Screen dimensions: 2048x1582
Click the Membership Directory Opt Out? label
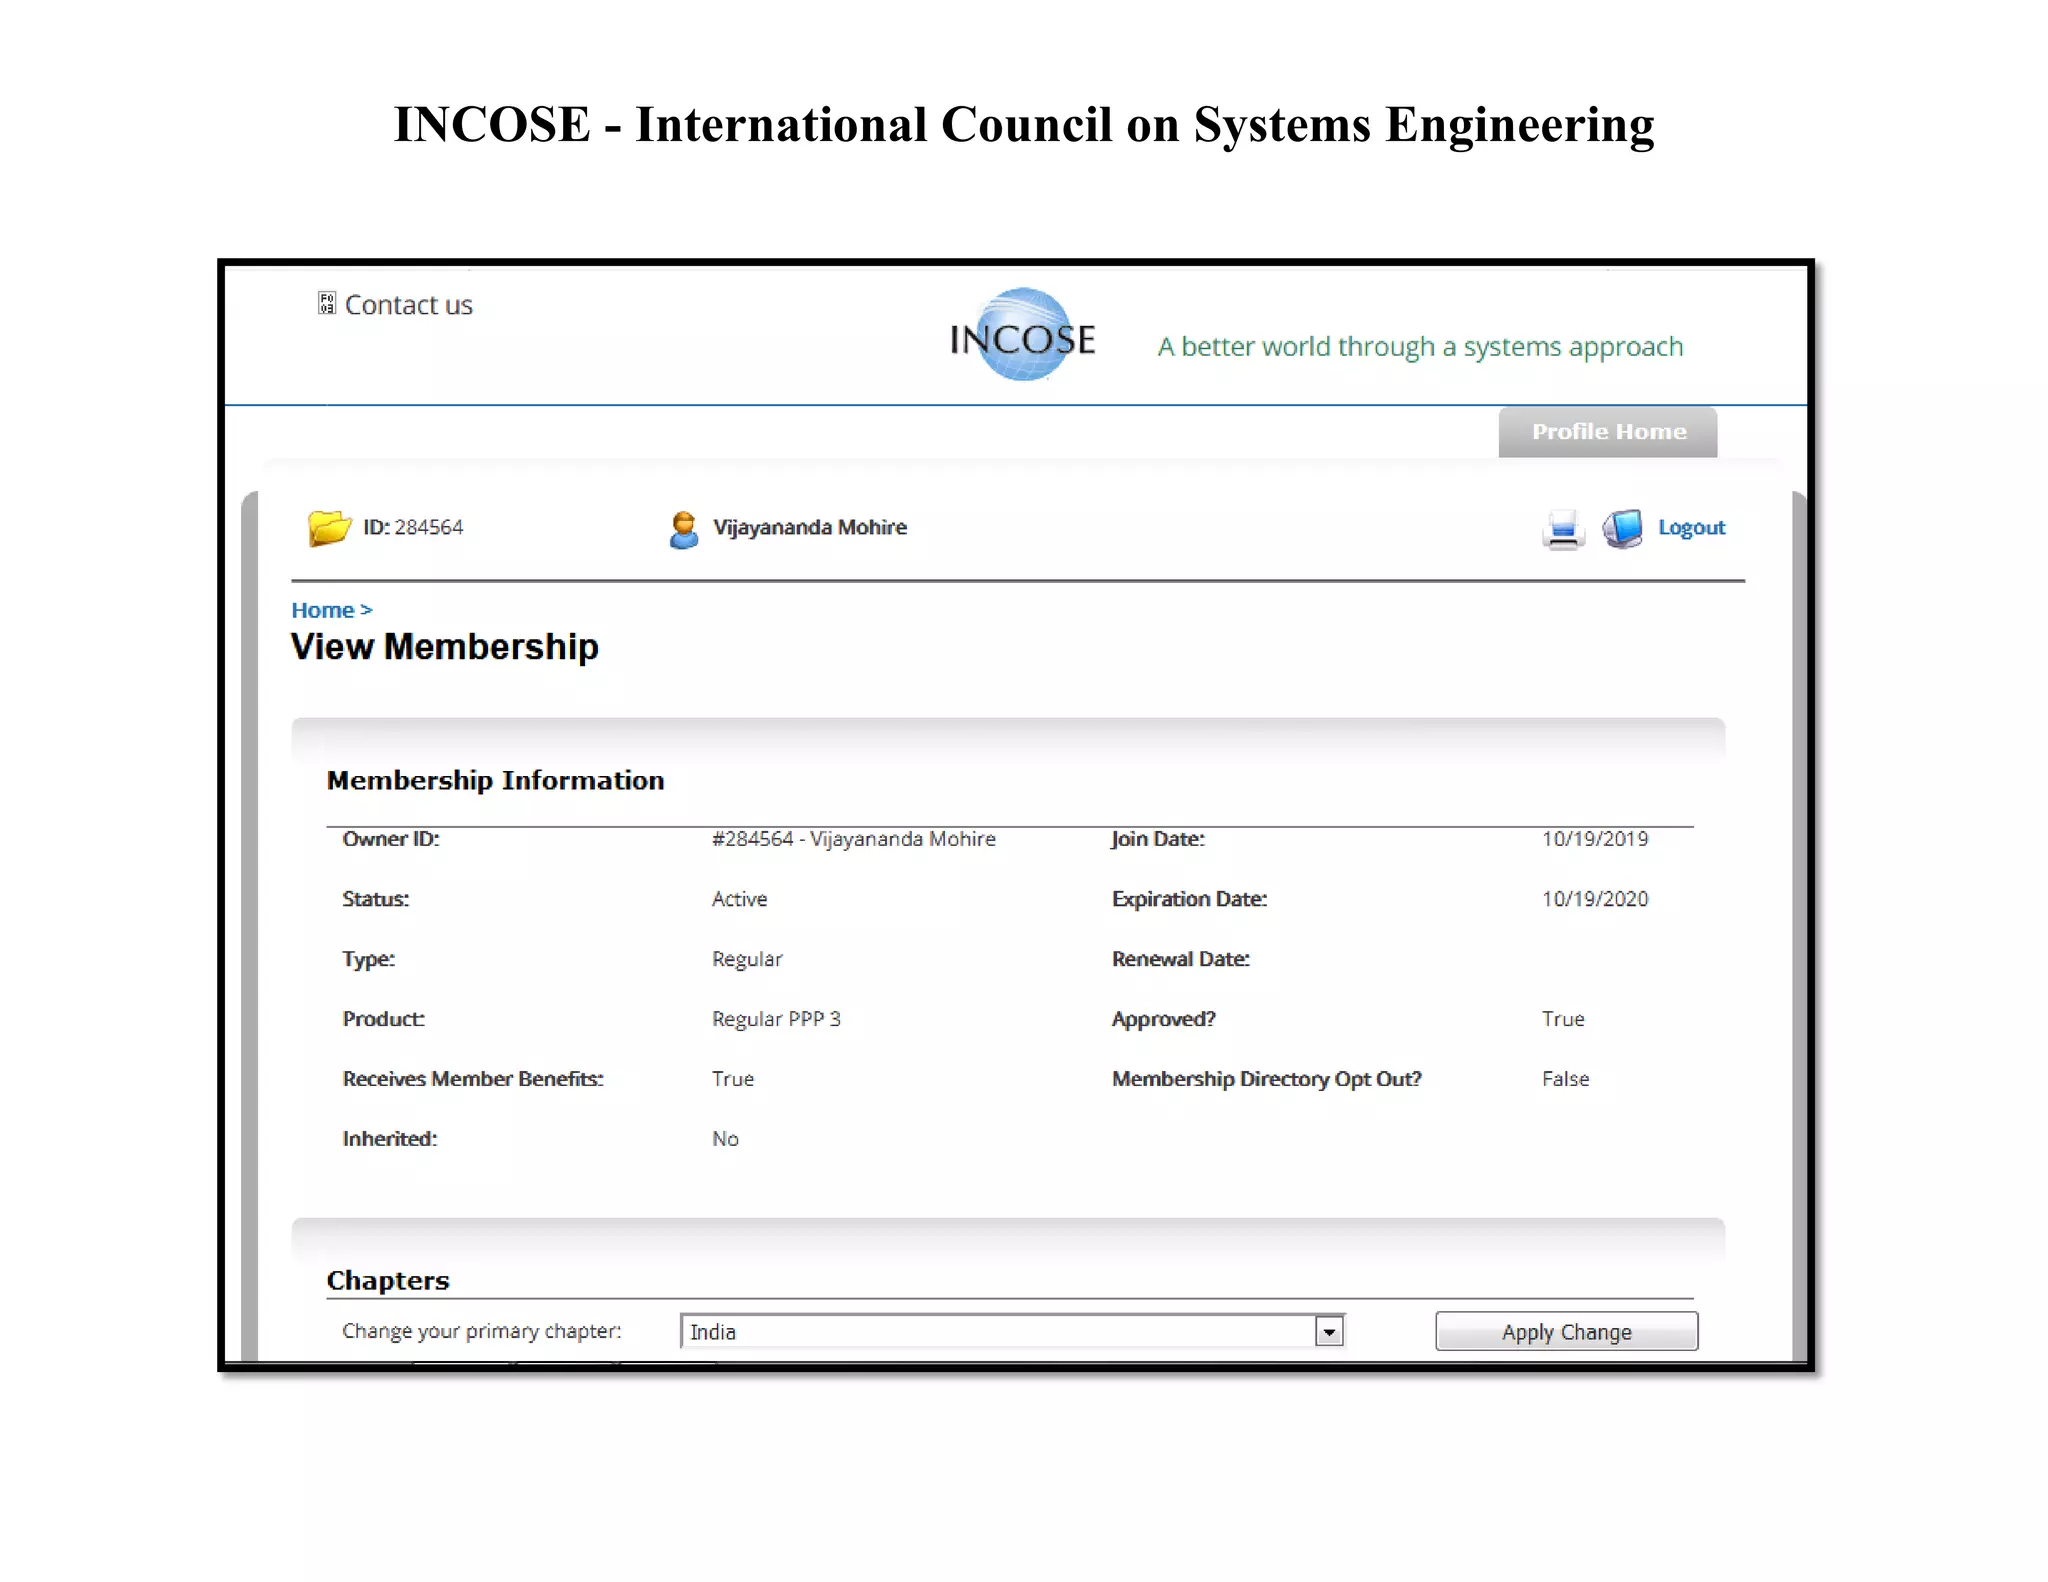tap(1266, 1079)
